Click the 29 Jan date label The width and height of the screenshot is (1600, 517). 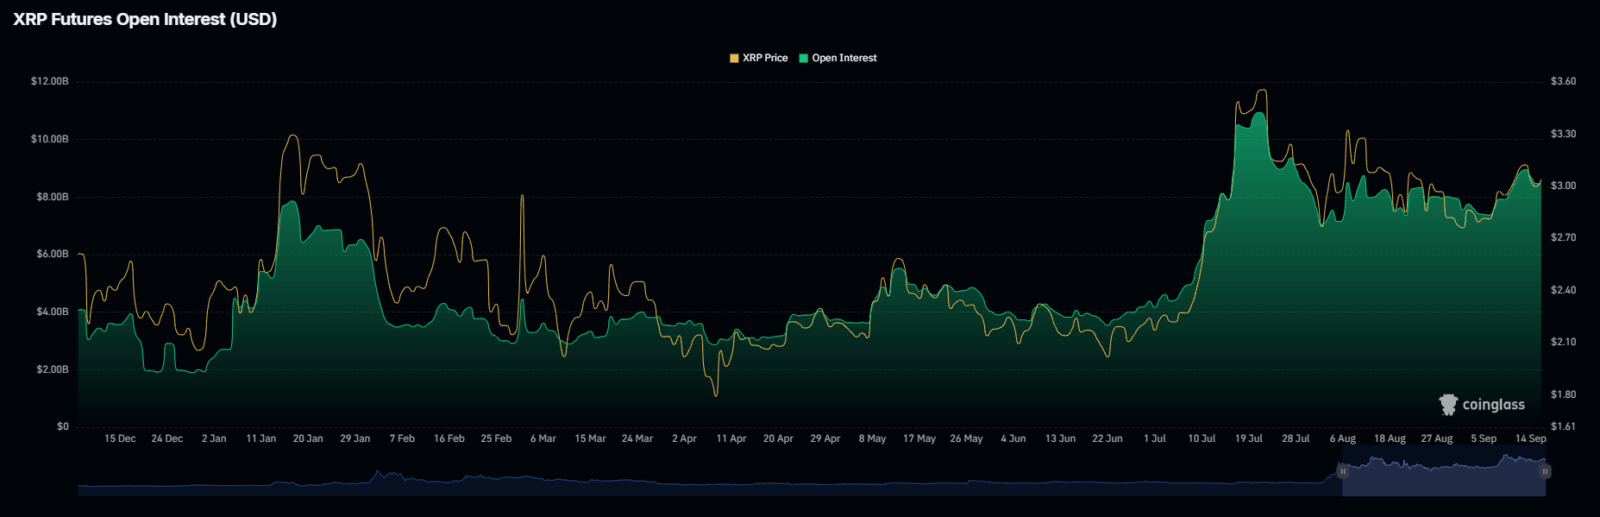coord(355,439)
